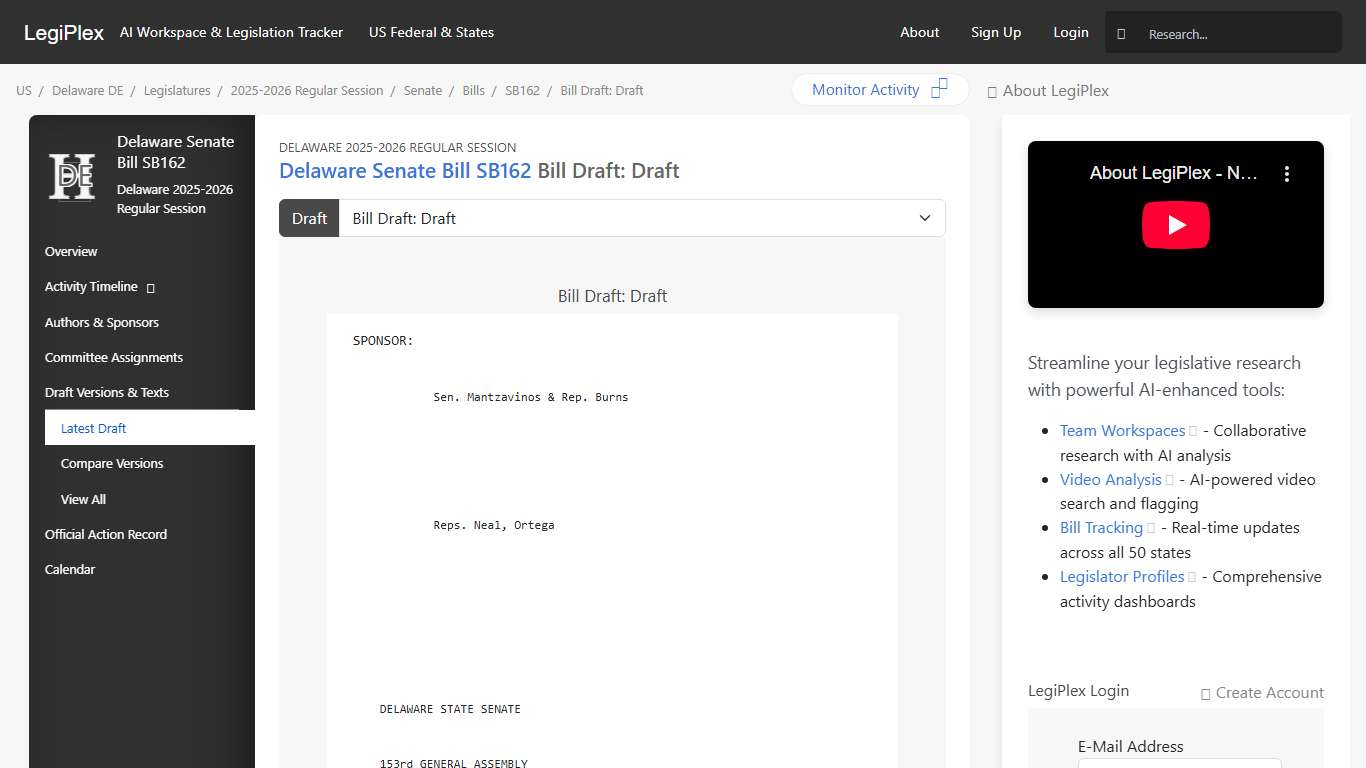Click the Delaware state seal logo
1366x768 pixels.
click(x=72, y=176)
